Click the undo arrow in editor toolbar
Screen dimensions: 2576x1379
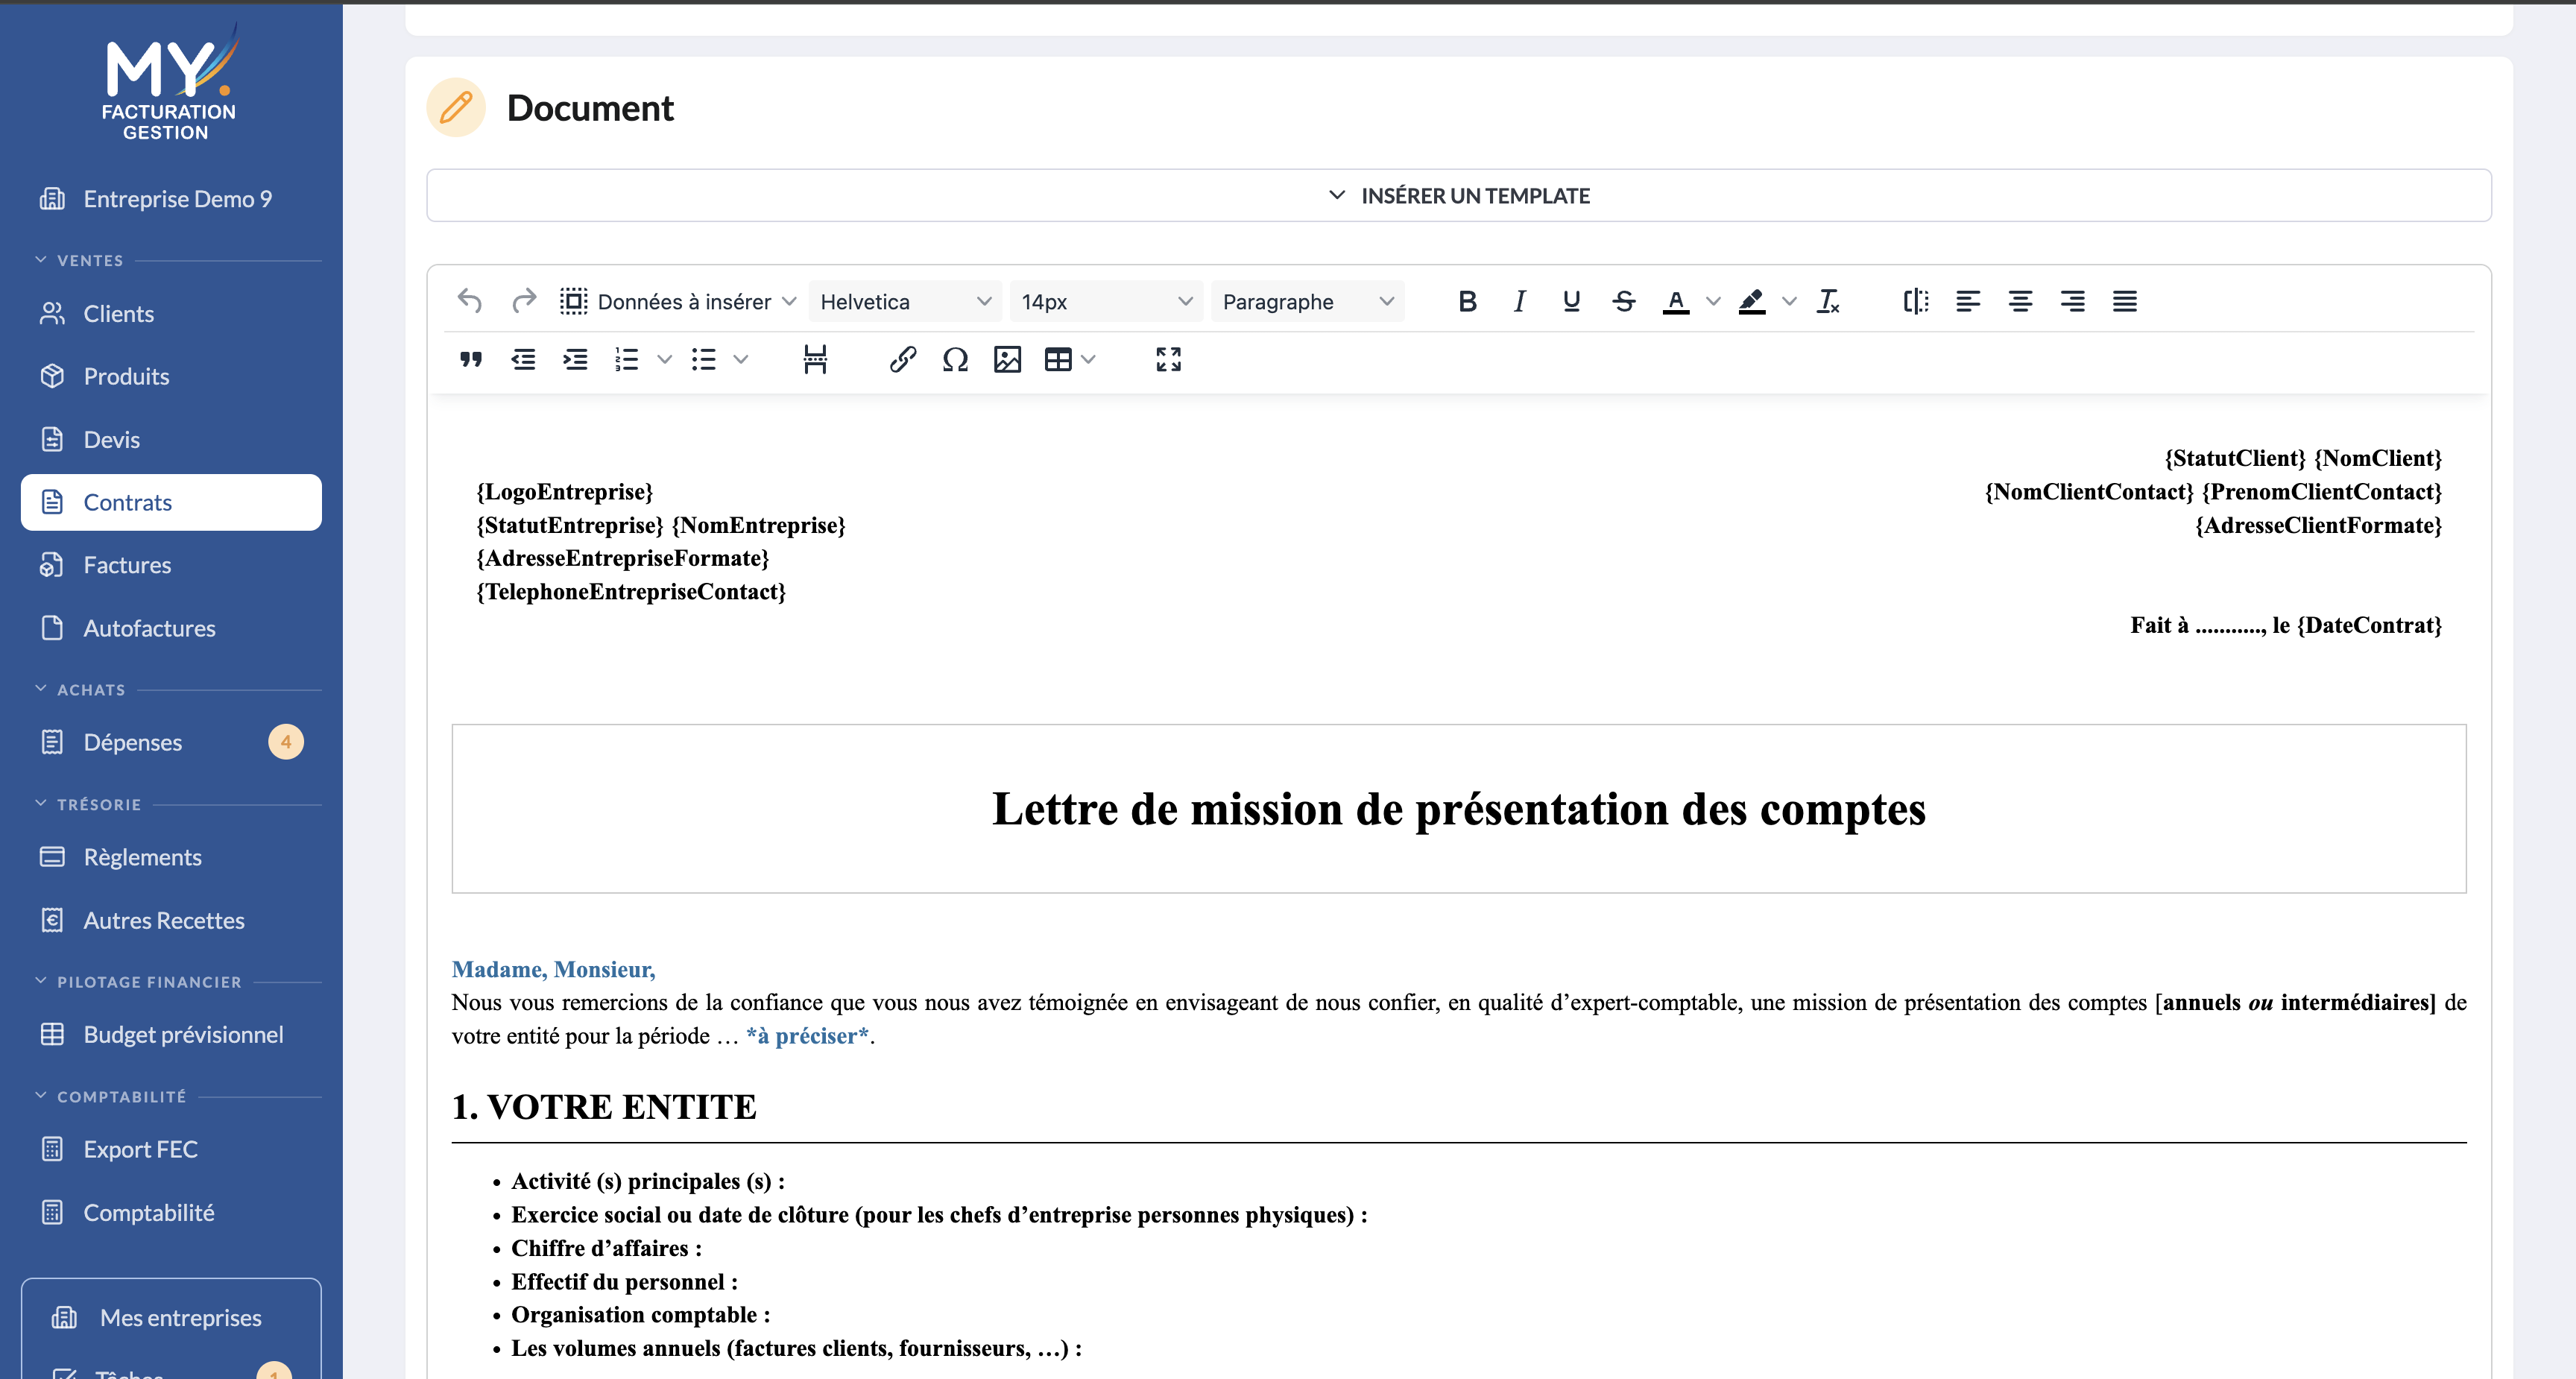470,301
